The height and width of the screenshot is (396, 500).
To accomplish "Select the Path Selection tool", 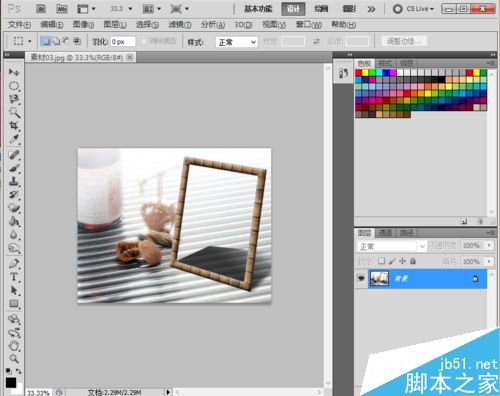I will click(14, 290).
